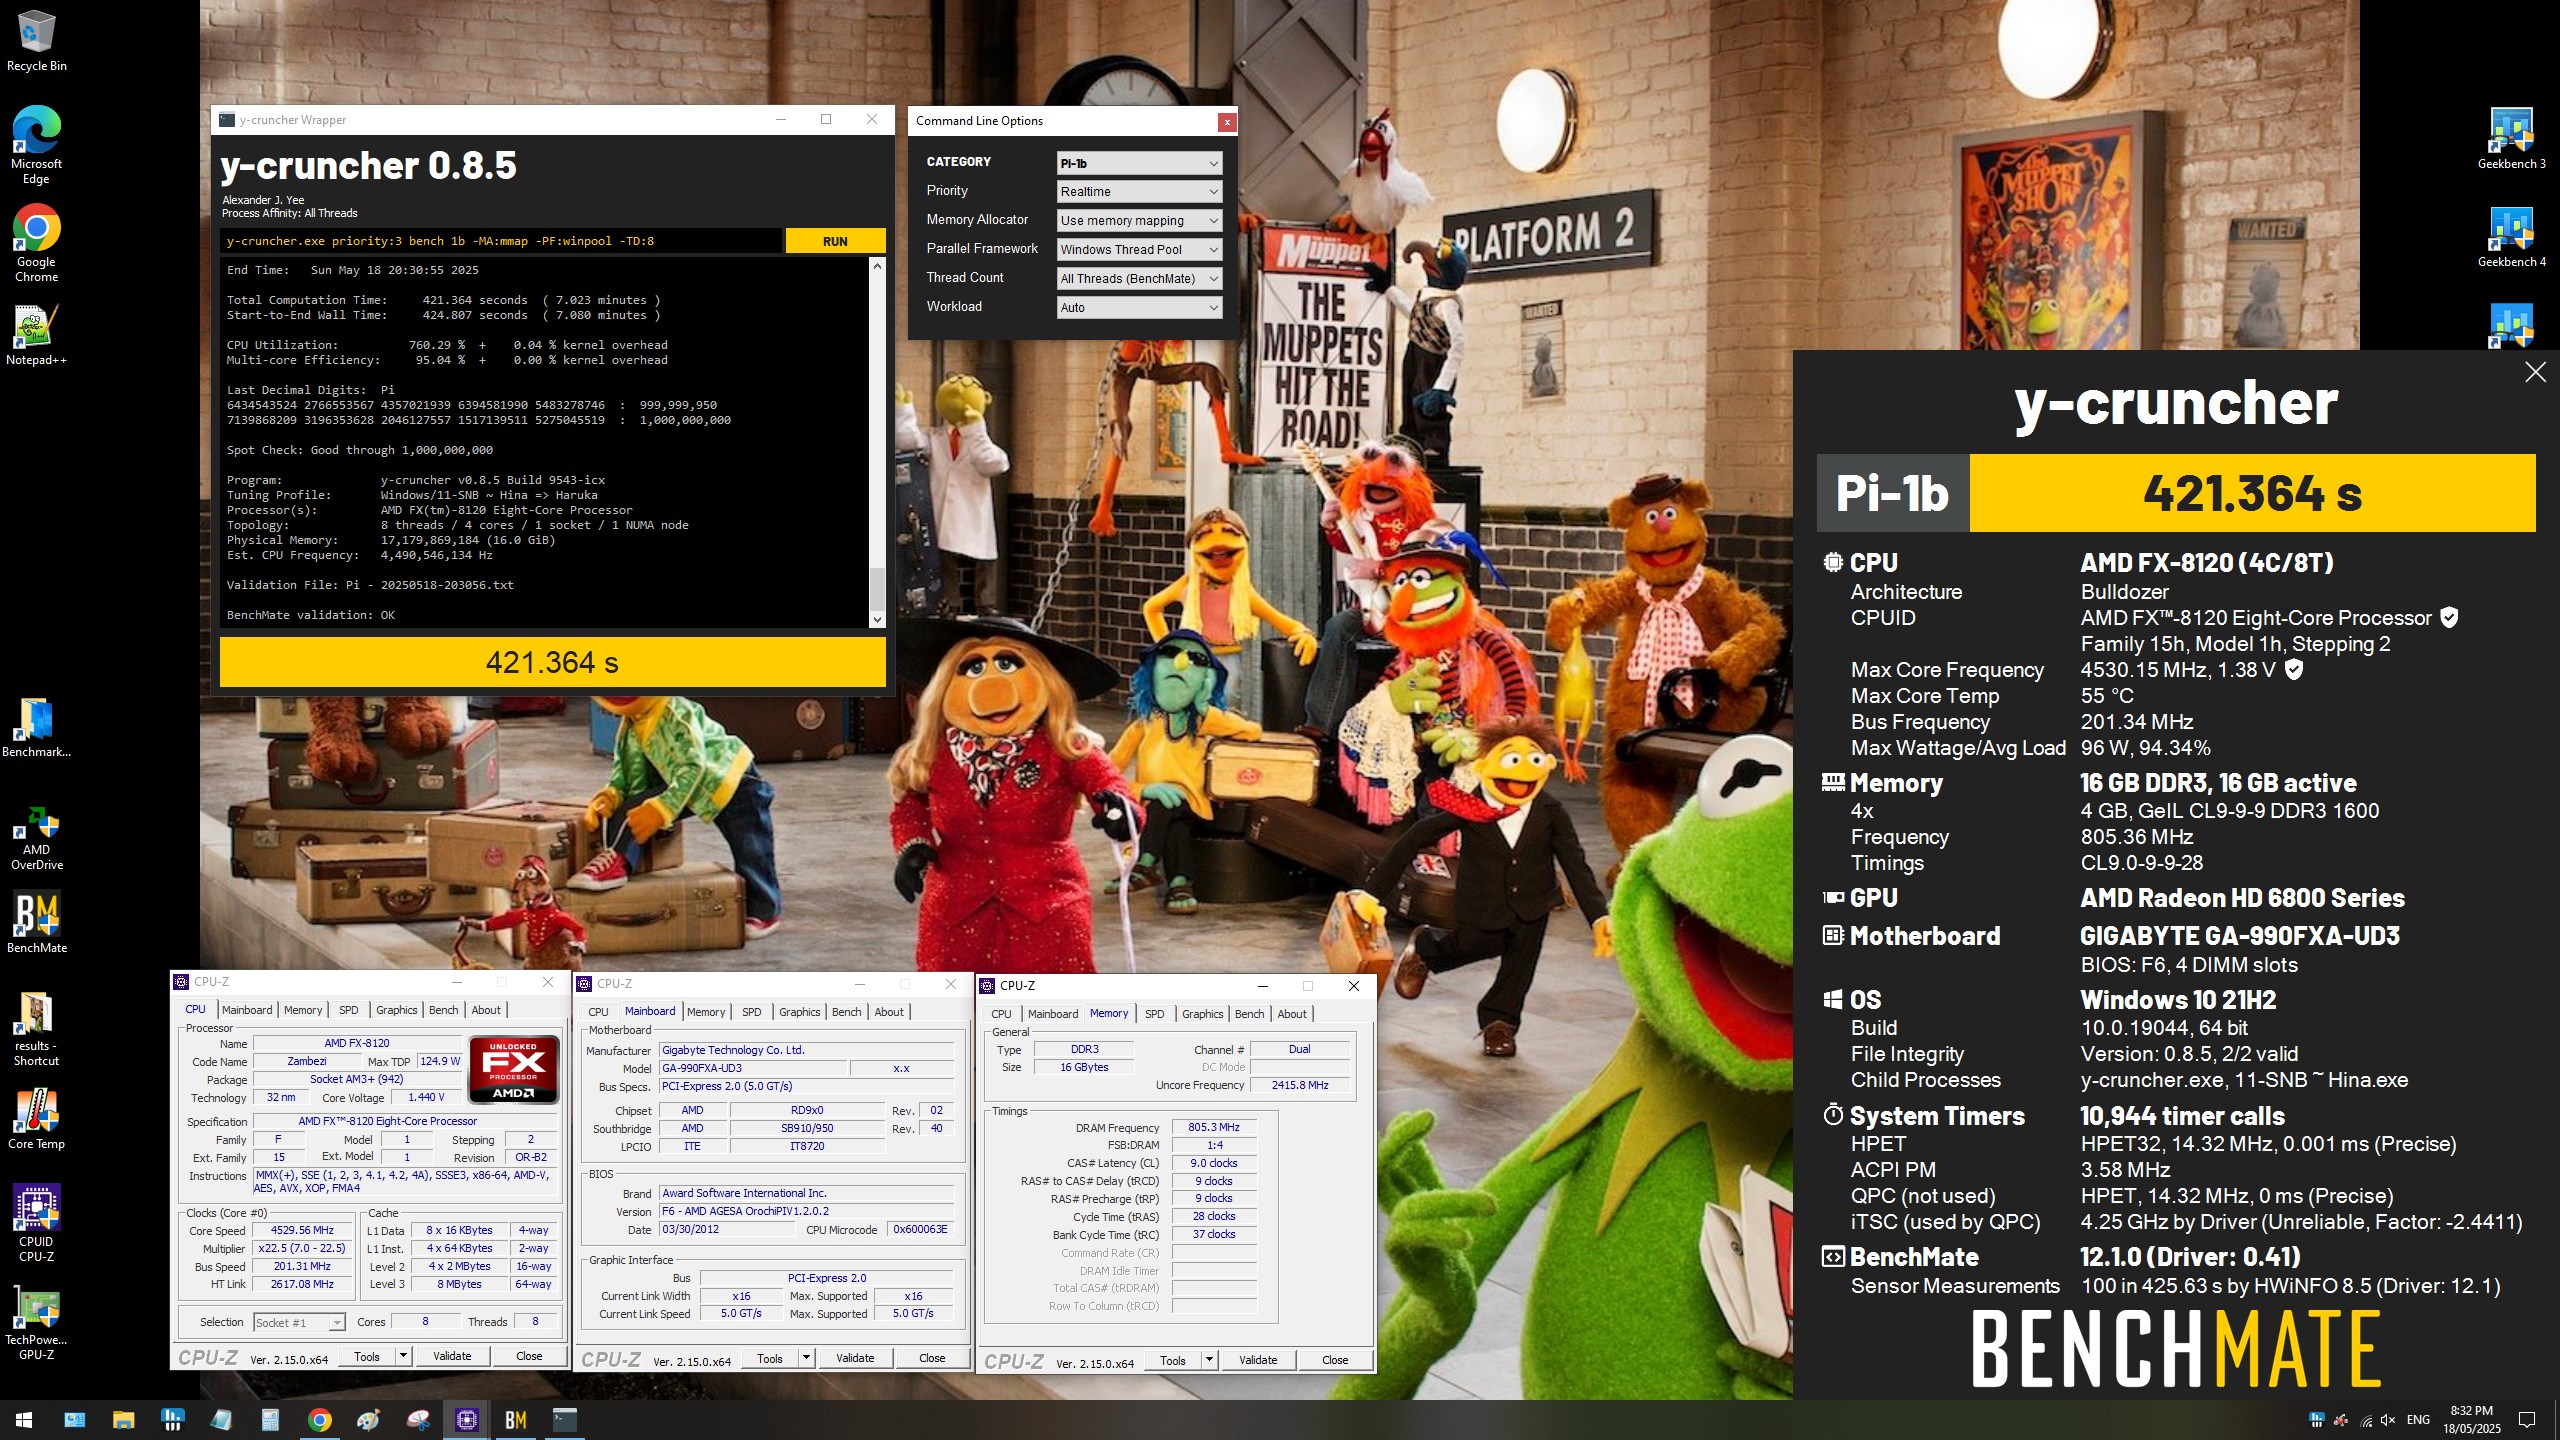This screenshot has height=1440, width=2560.
Task: Click Validate in CPU-Z processor window
Action: (x=452, y=1356)
